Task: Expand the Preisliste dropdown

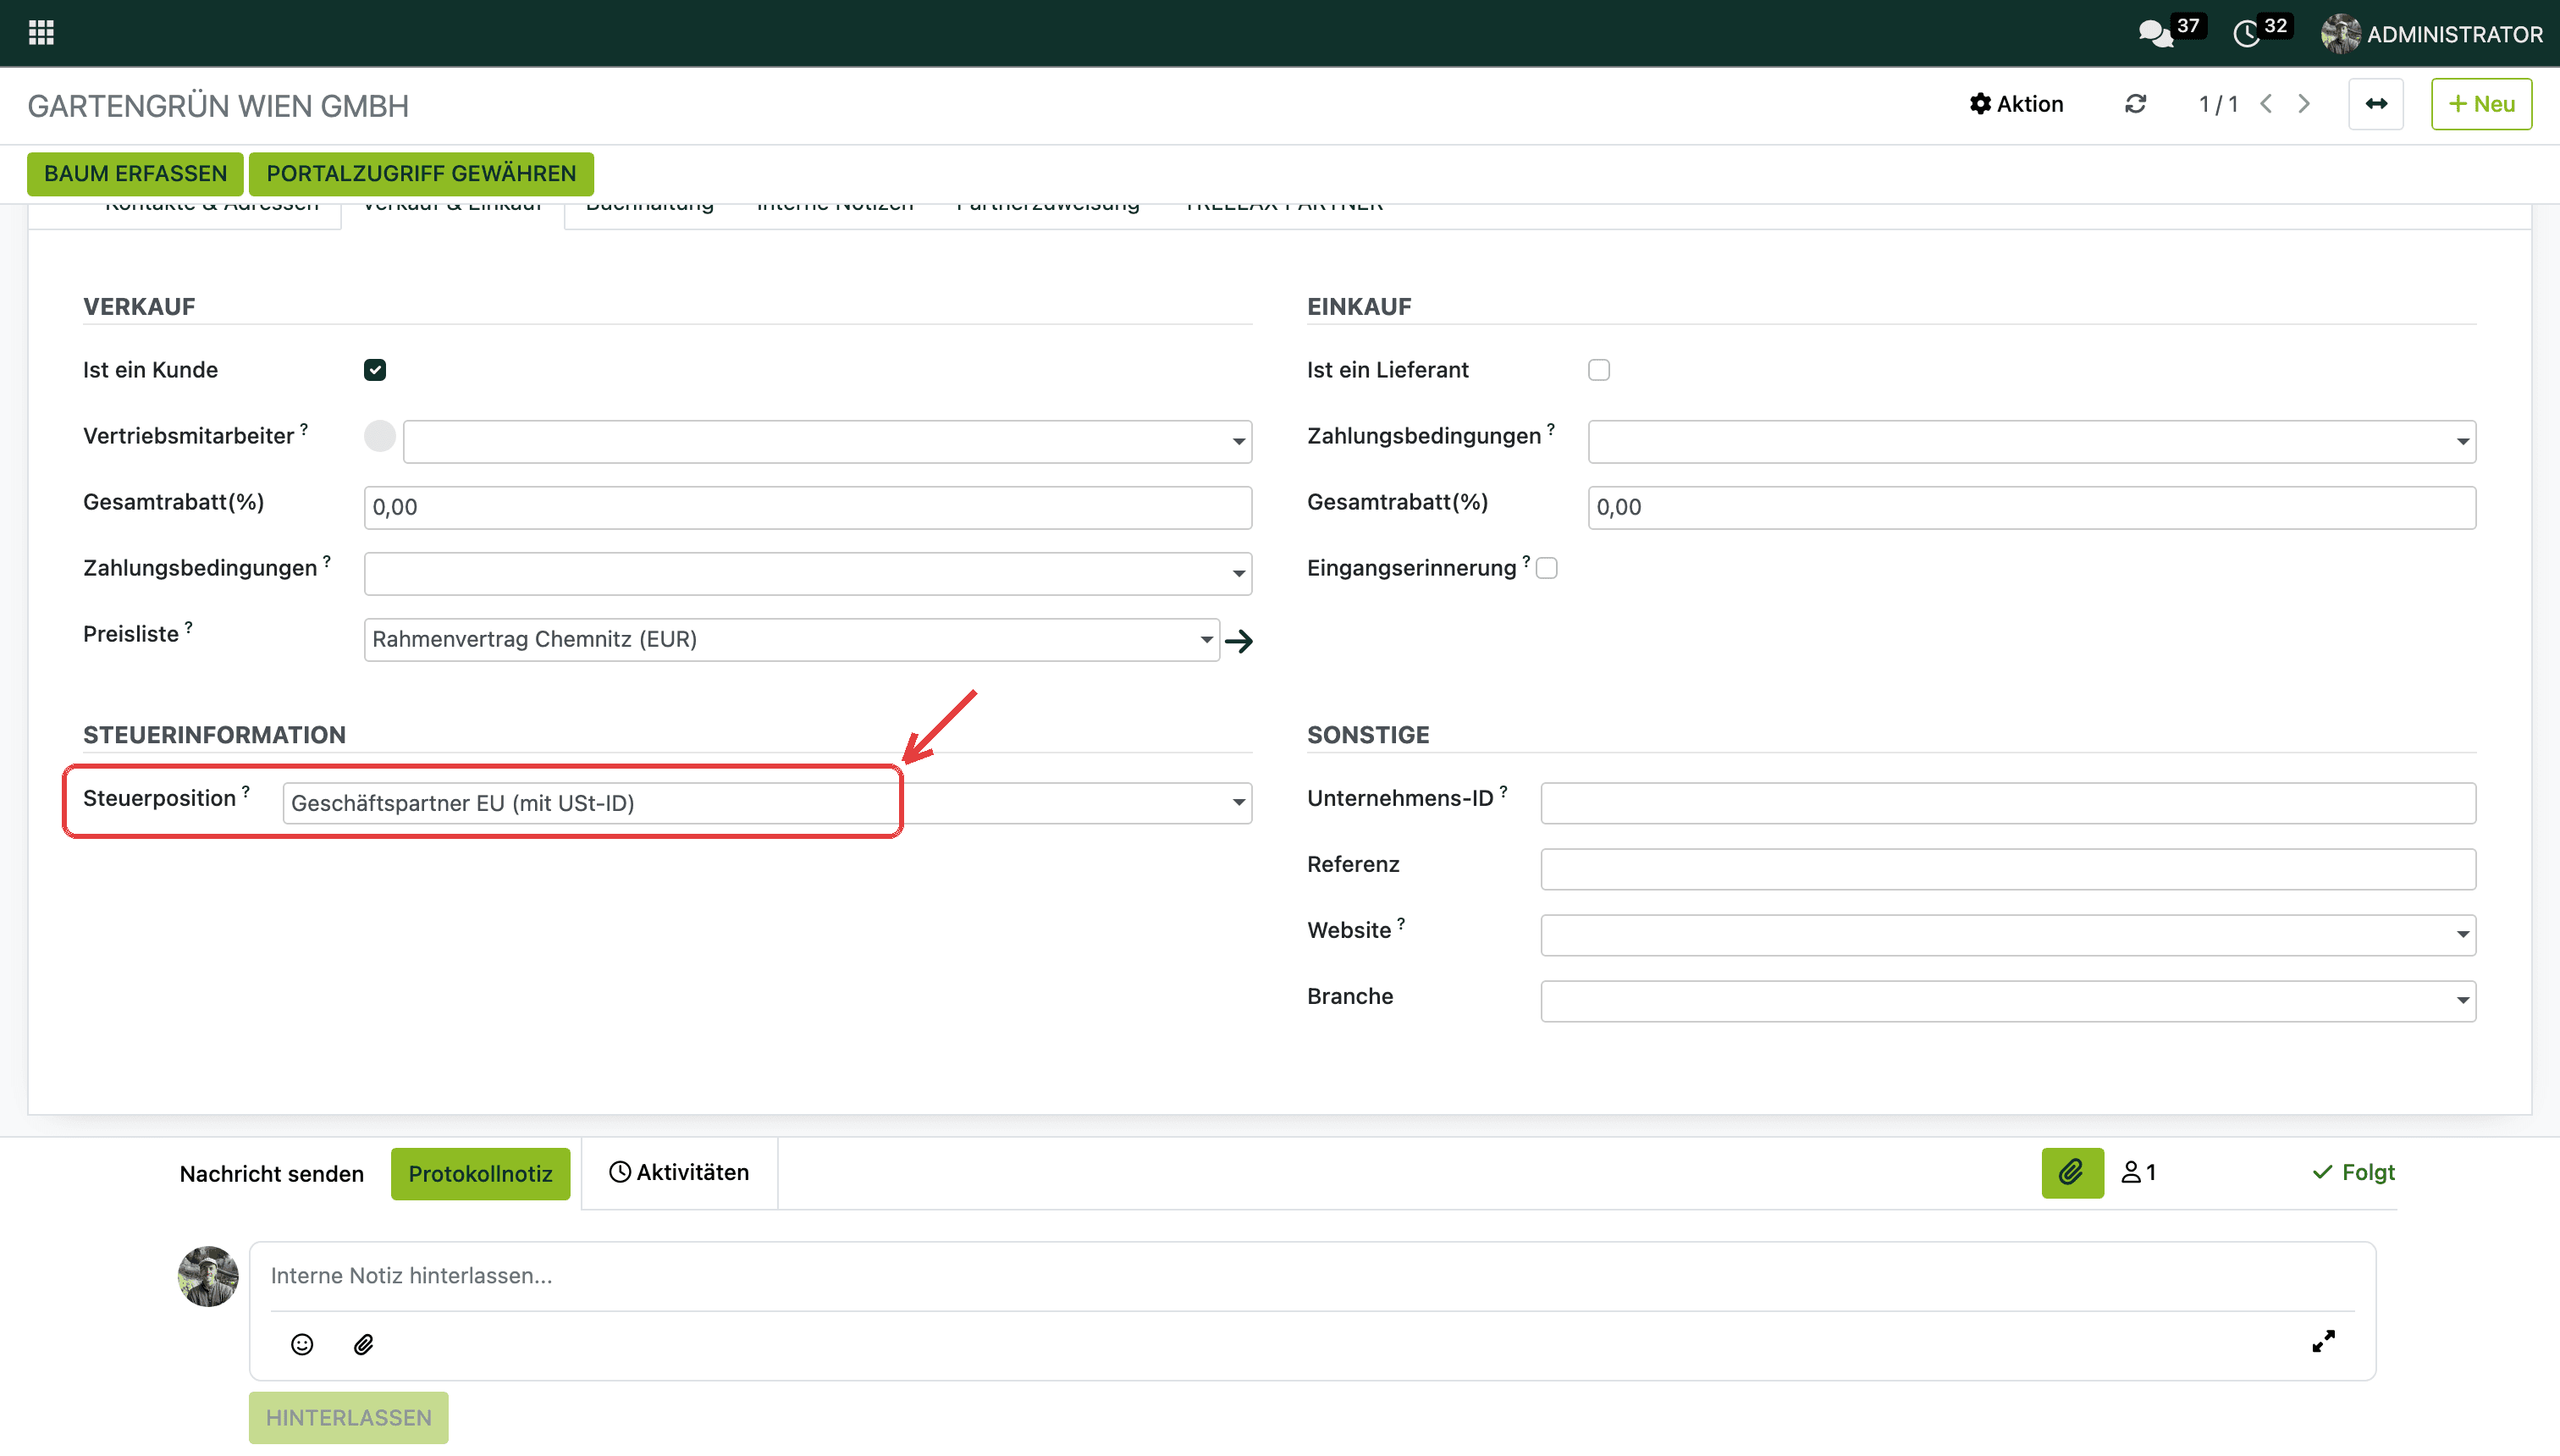Action: 1206,639
